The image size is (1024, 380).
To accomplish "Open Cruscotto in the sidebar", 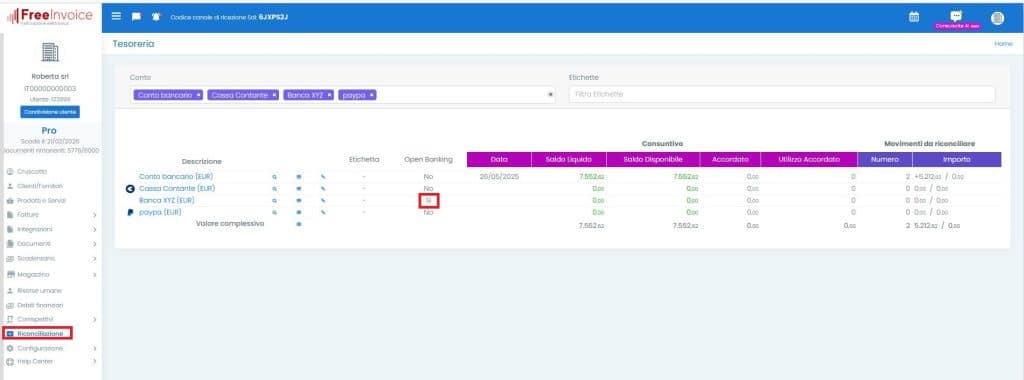I will [x=27, y=171].
